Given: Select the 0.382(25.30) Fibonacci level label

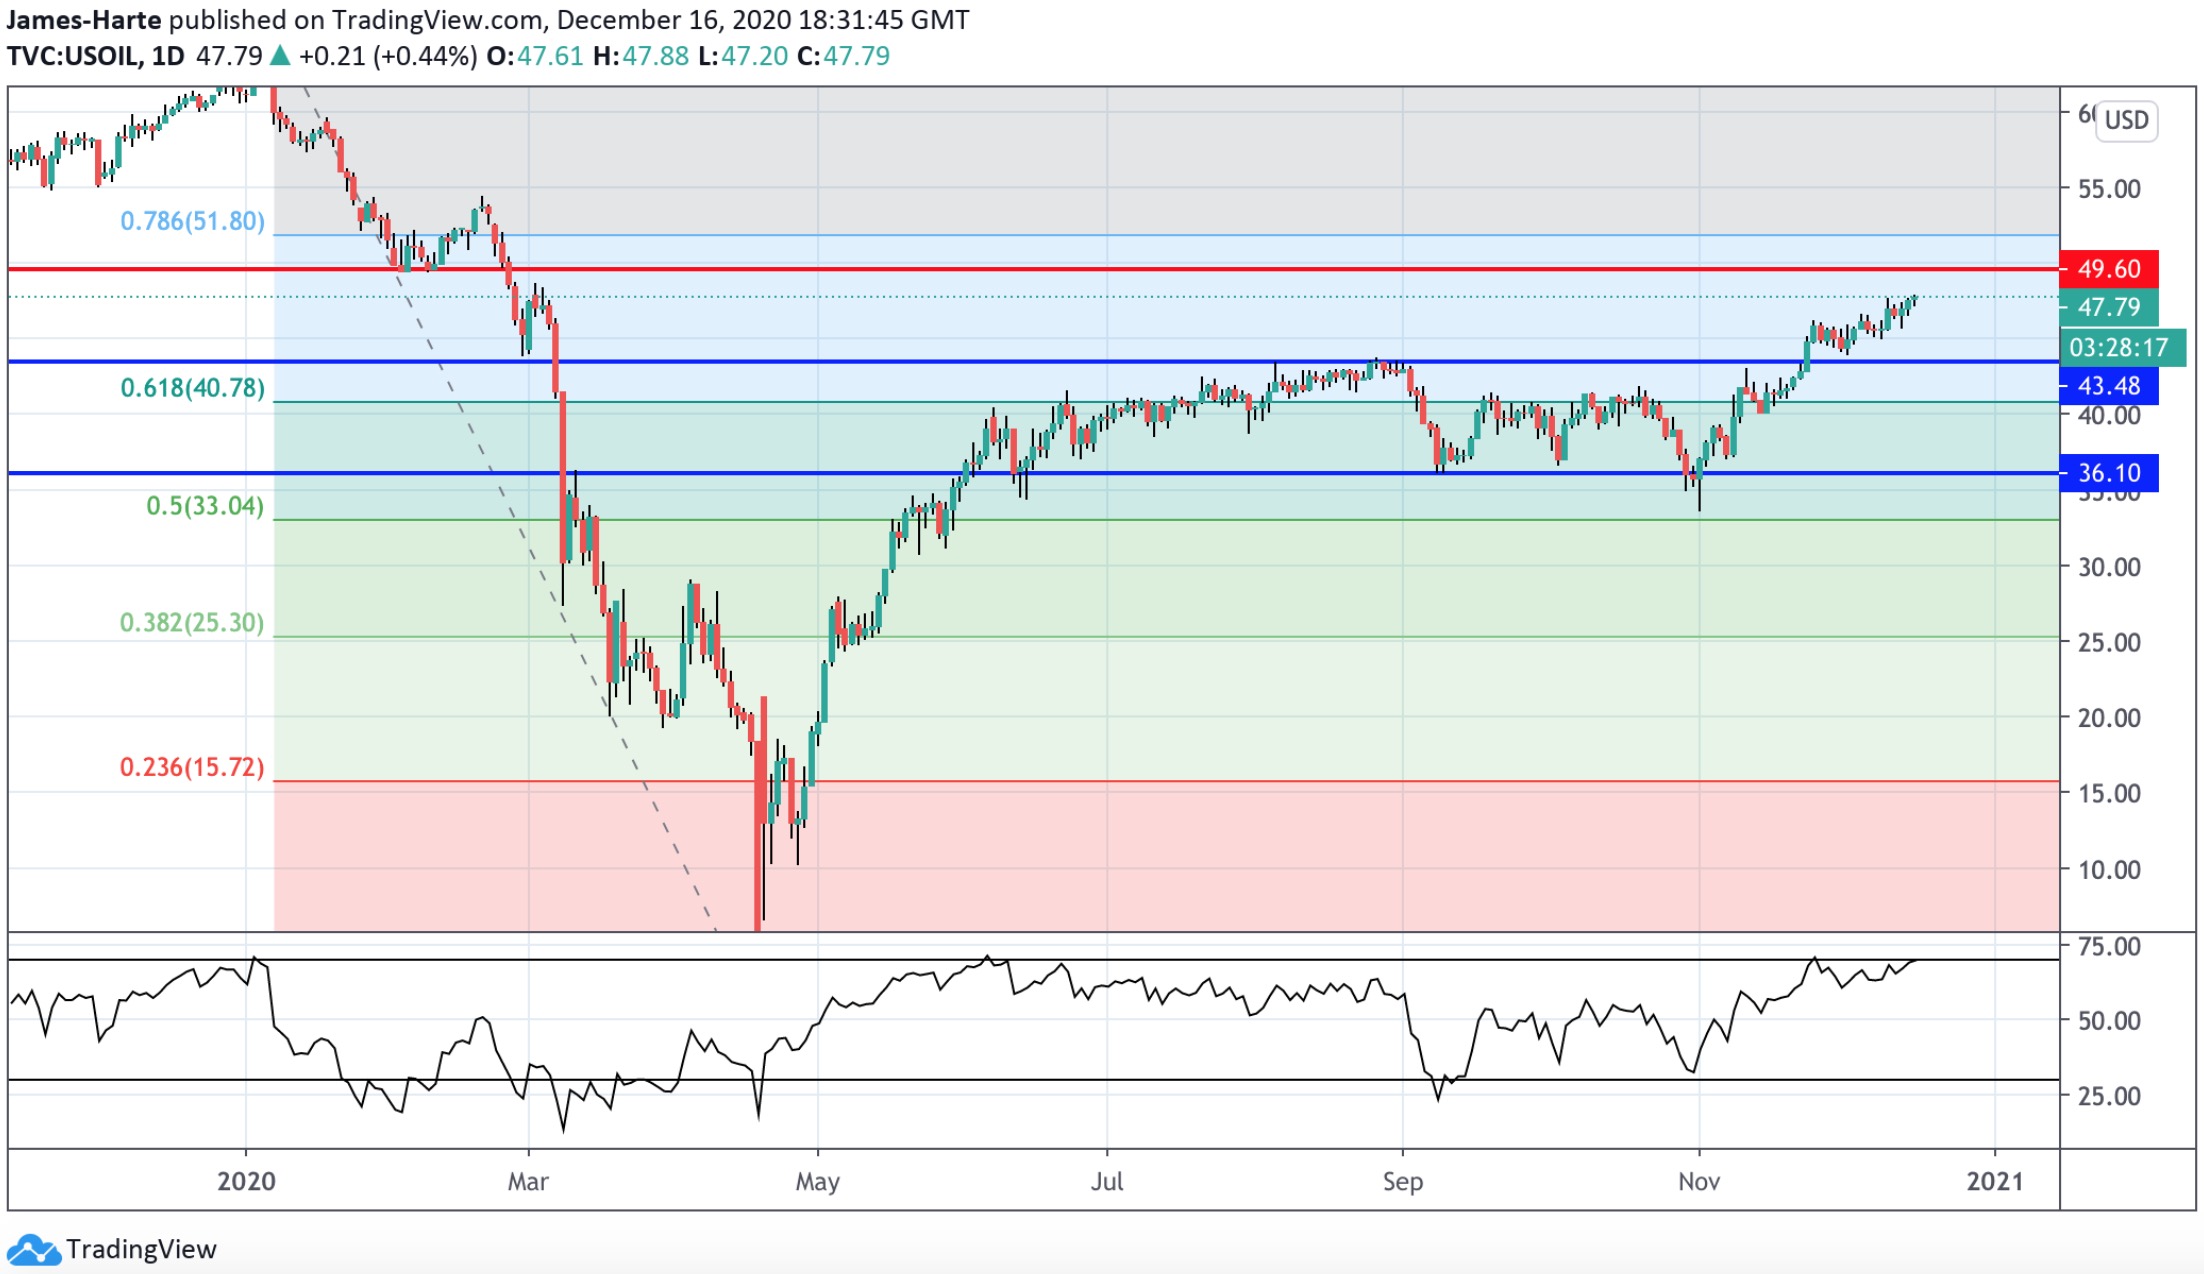Looking at the screenshot, I should (192, 623).
